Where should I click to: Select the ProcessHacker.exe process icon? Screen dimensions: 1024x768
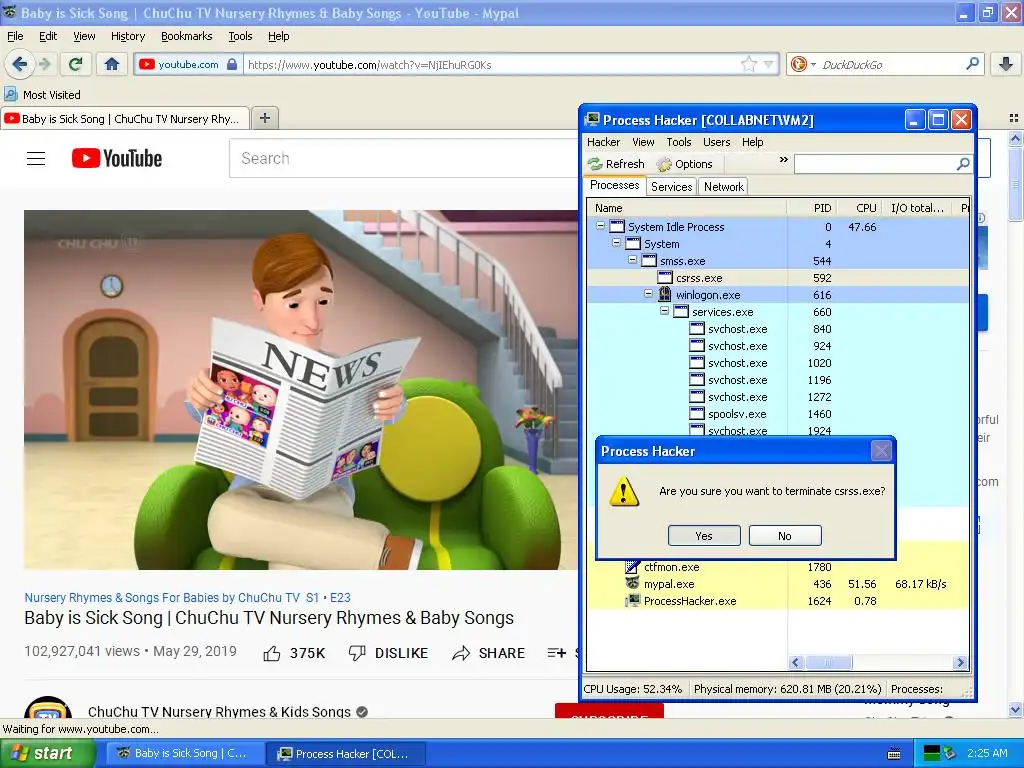point(632,600)
